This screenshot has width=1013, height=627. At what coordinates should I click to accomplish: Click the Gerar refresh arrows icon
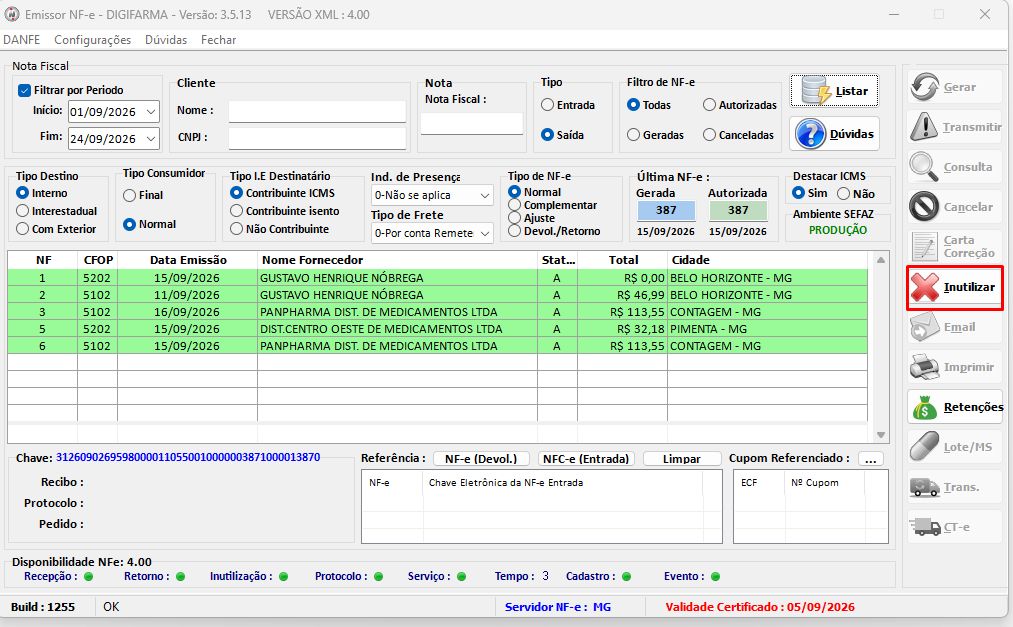924,87
